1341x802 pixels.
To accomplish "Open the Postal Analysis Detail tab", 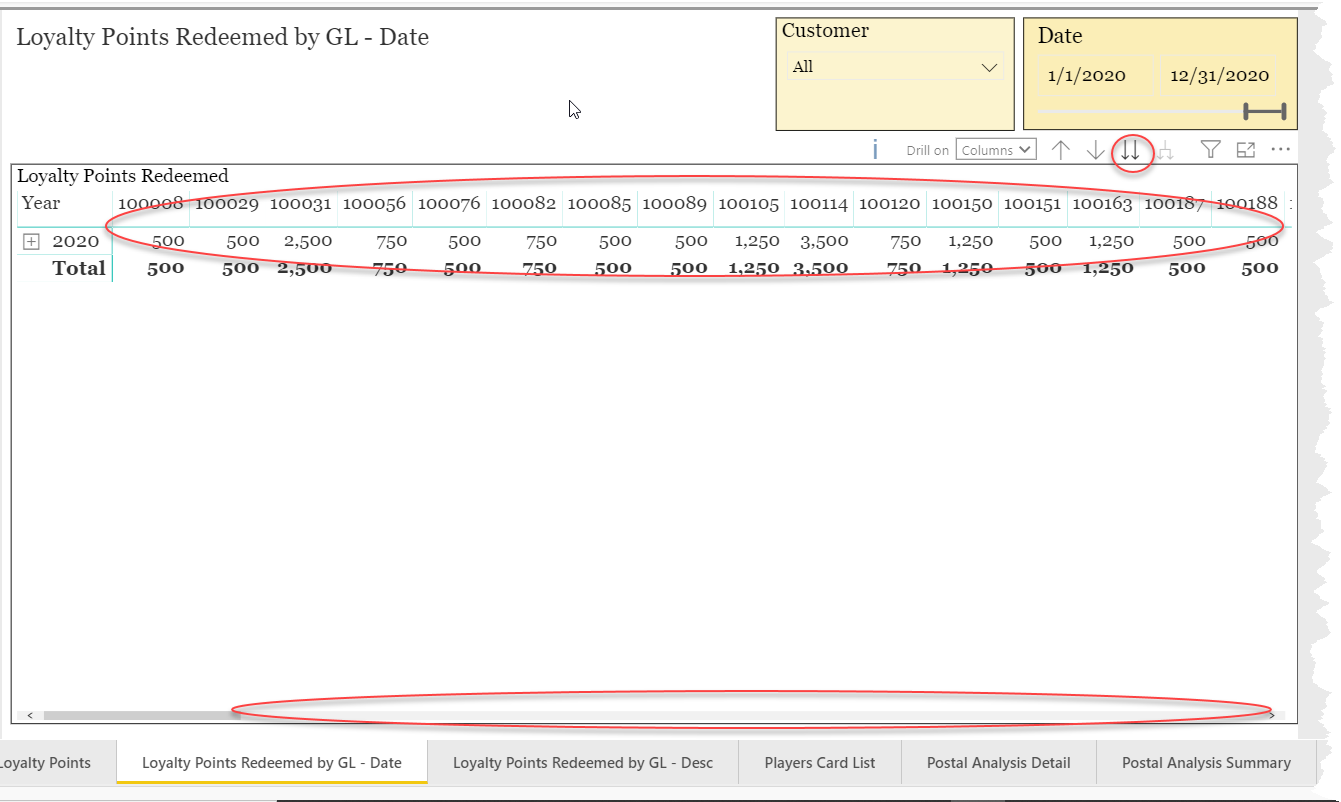I will coord(999,762).
